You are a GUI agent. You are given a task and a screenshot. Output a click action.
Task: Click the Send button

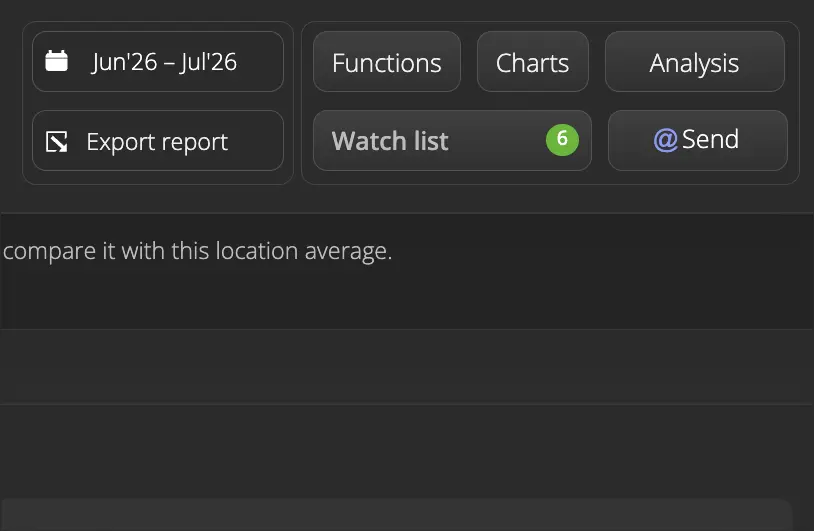[698, 141]
